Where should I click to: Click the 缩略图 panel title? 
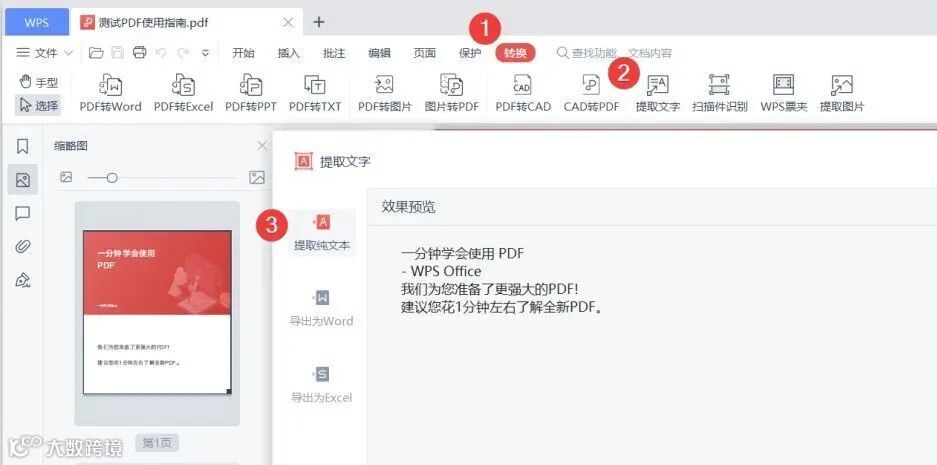71,146
